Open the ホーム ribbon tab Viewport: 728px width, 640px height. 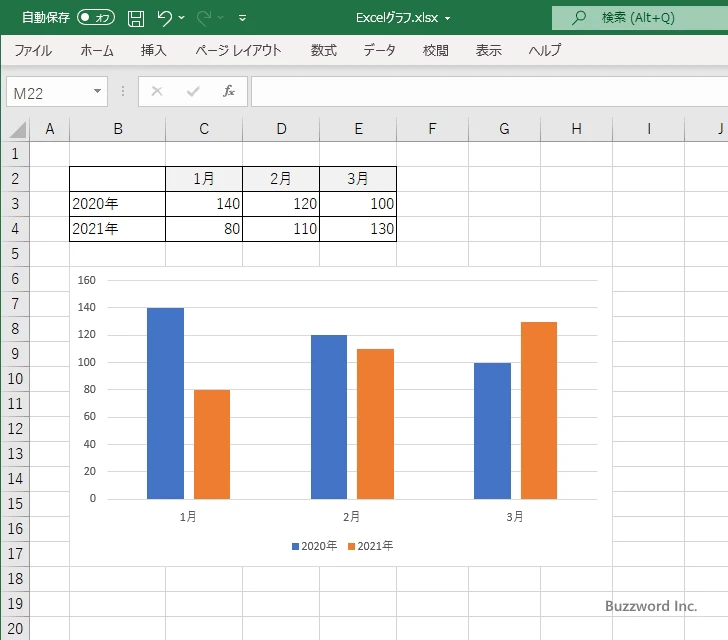coord(97,50)
